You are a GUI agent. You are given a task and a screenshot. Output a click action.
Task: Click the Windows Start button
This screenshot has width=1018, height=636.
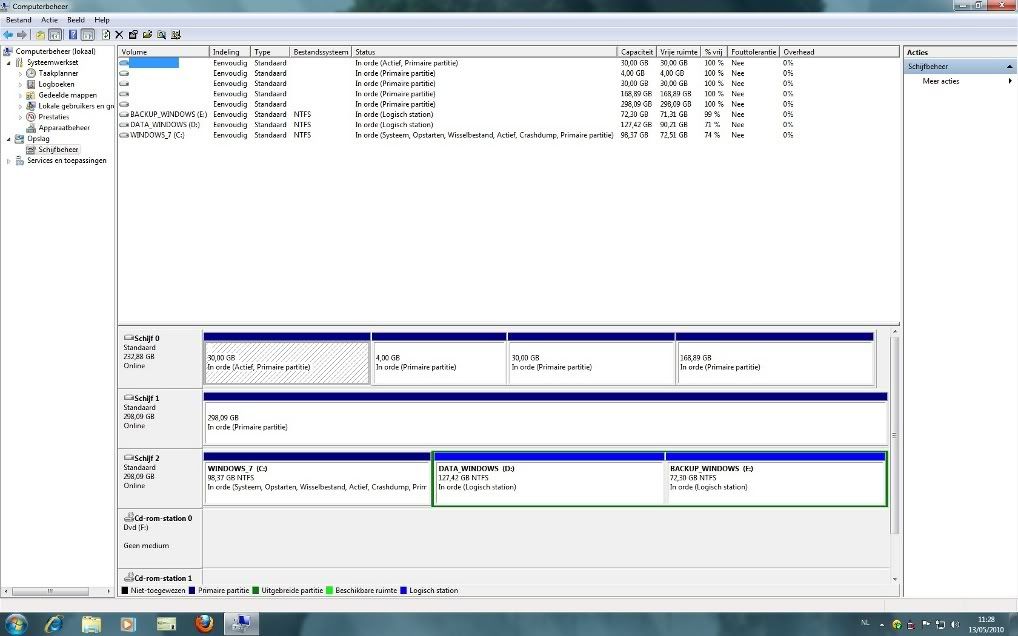[17, 623]
